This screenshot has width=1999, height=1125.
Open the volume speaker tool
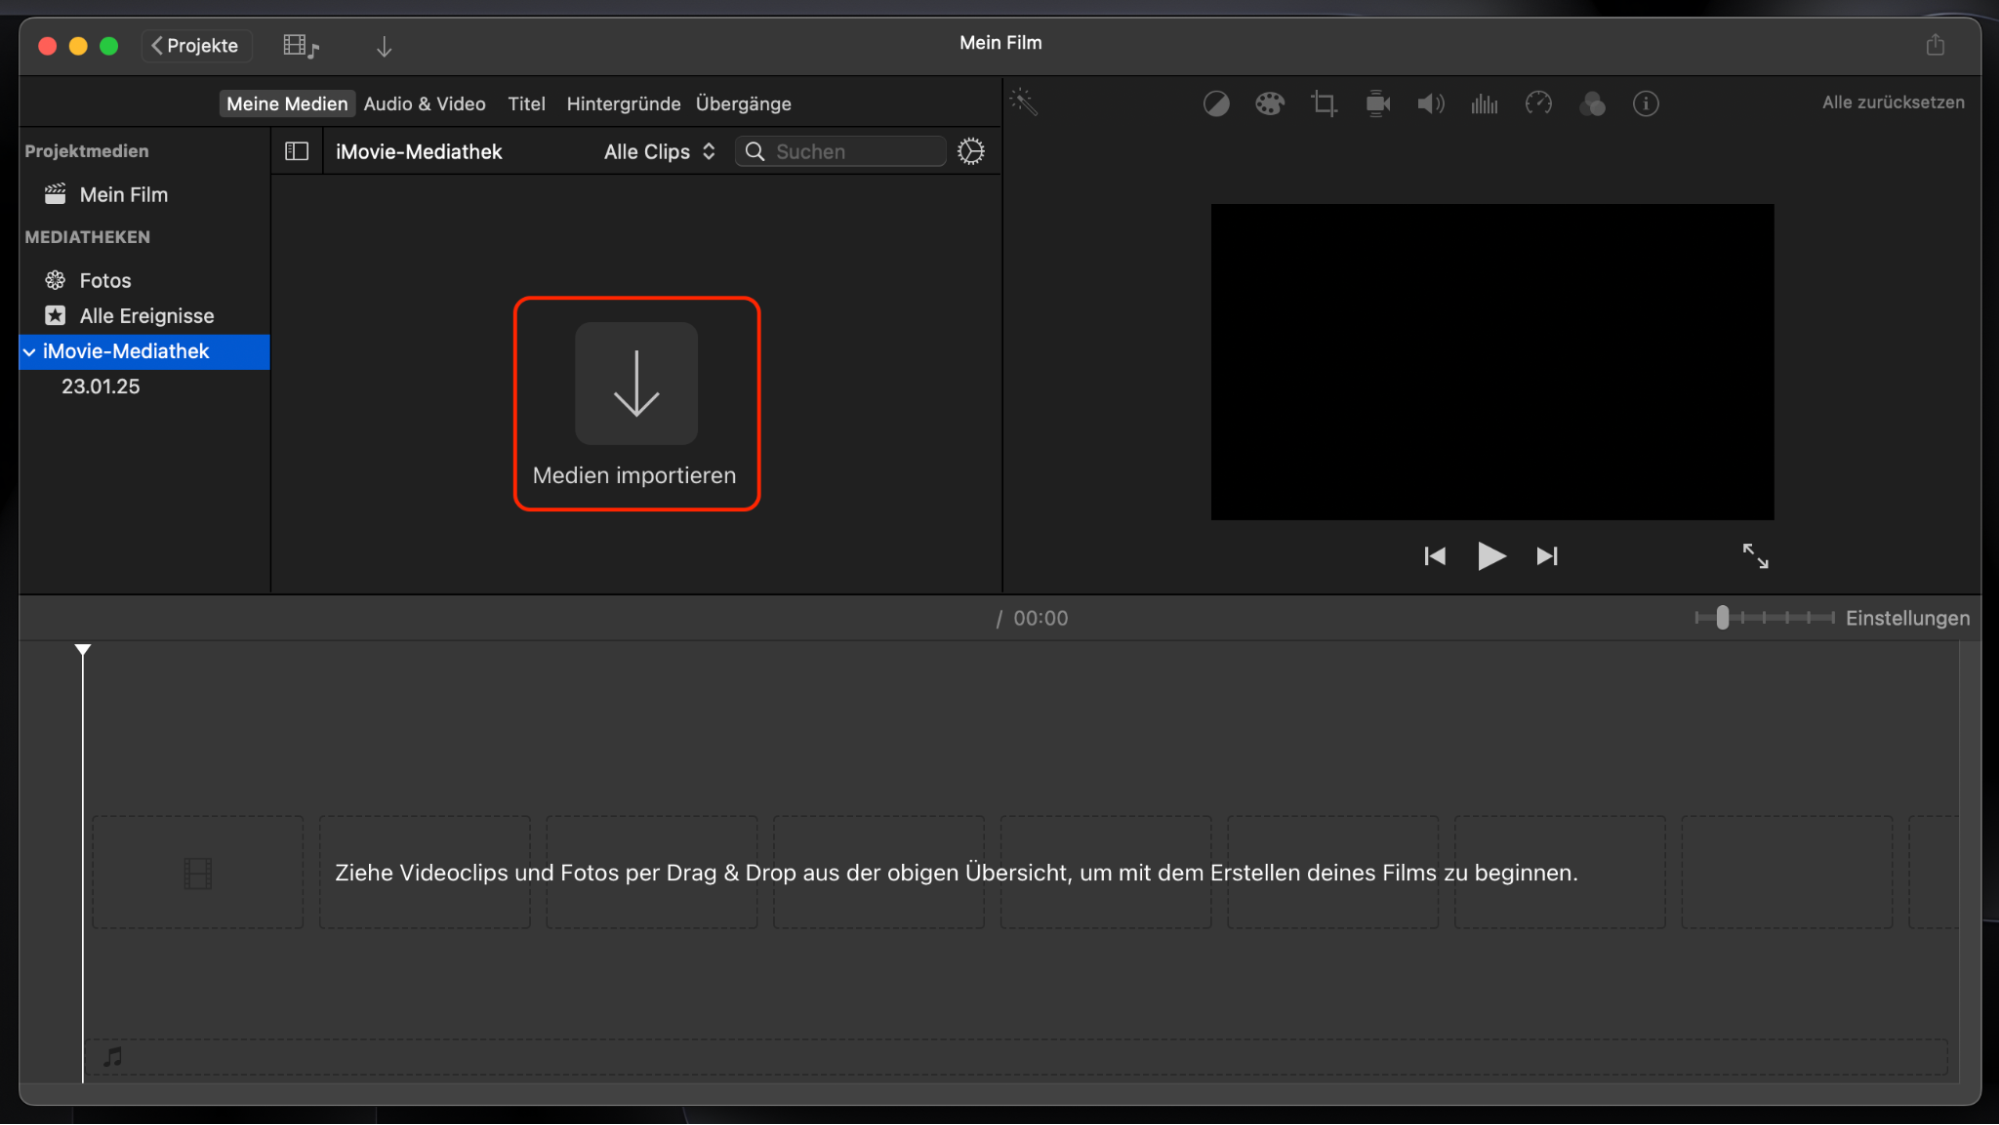click(1431, 104)
